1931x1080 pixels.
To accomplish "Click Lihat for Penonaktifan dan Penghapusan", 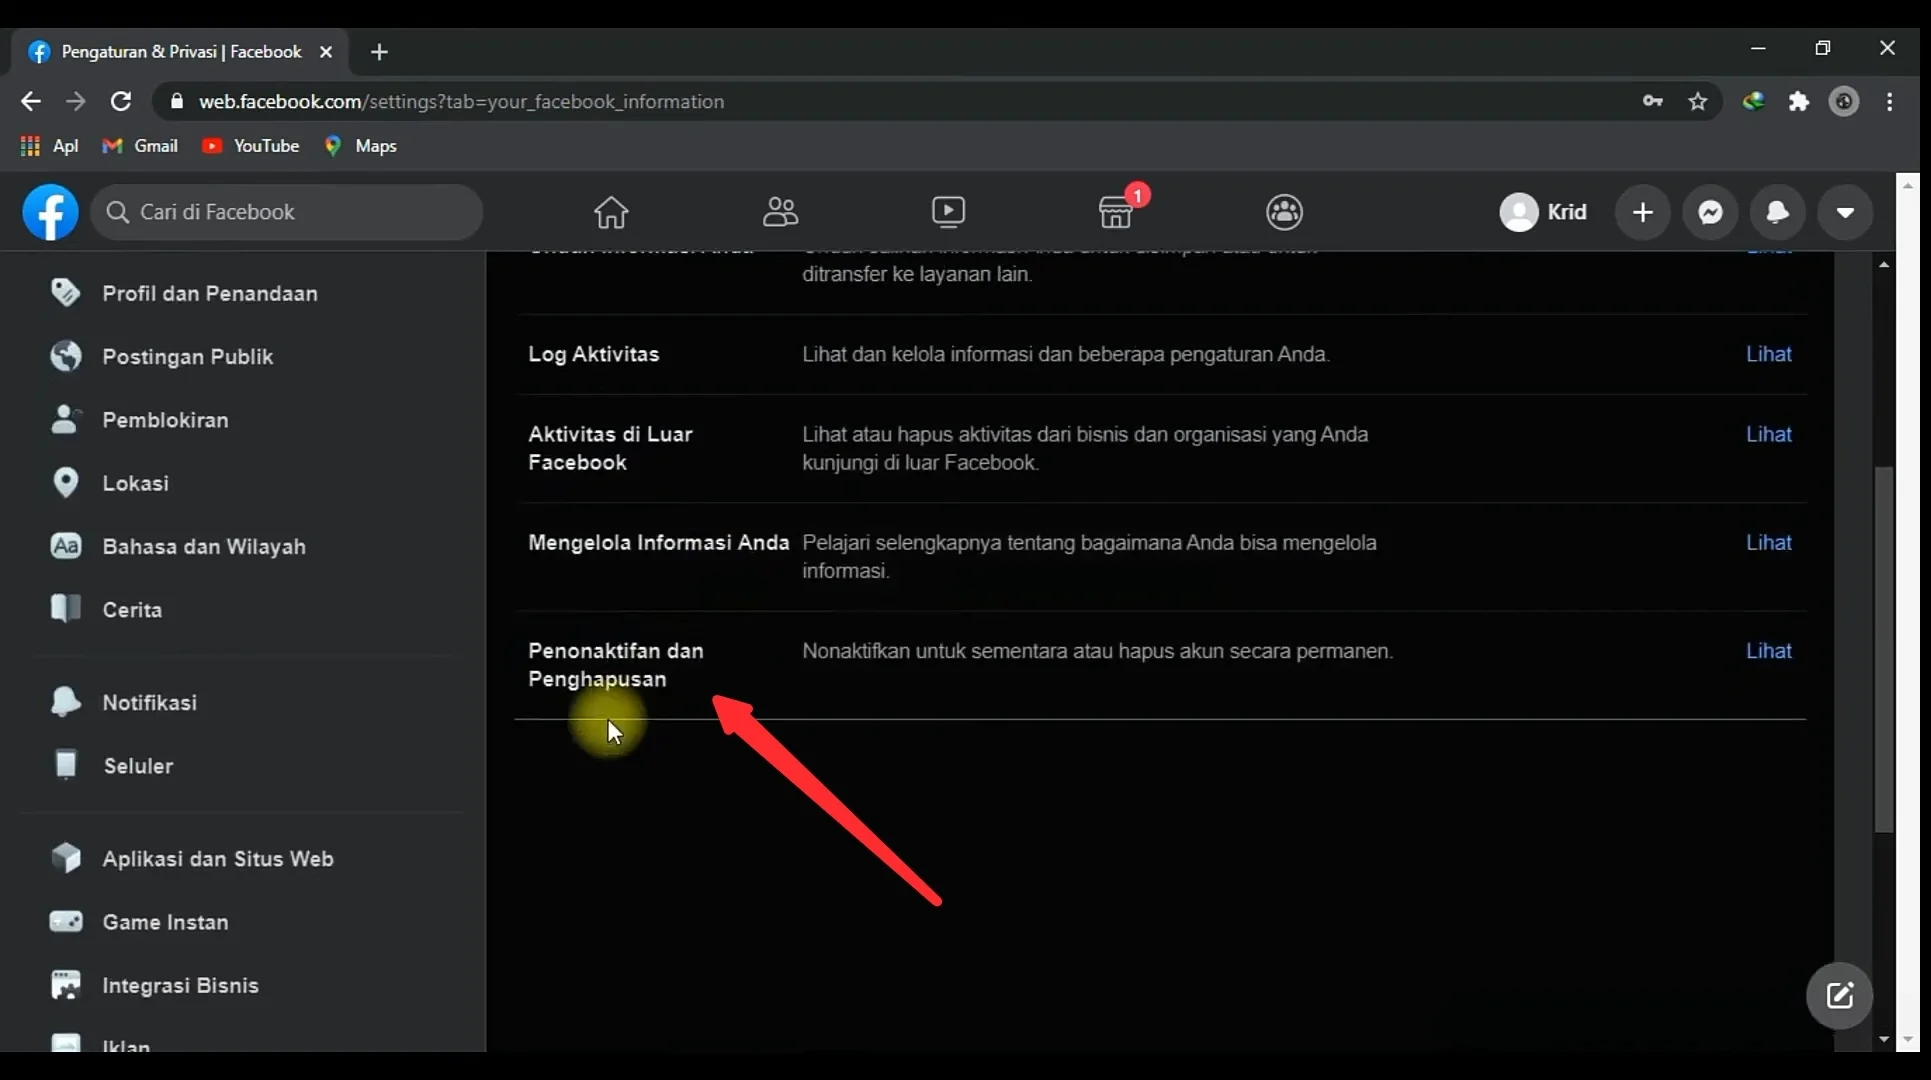I will pyautogui.click(x=1768, y=651).
